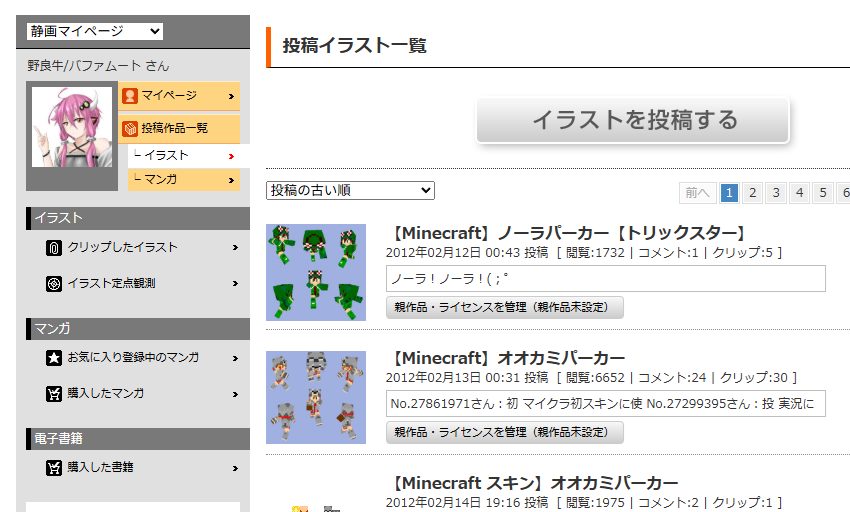The width and height of the screenshot is (850, 512).
Task: Click the イラストを投稿する button
Action: tap(633, 120)
